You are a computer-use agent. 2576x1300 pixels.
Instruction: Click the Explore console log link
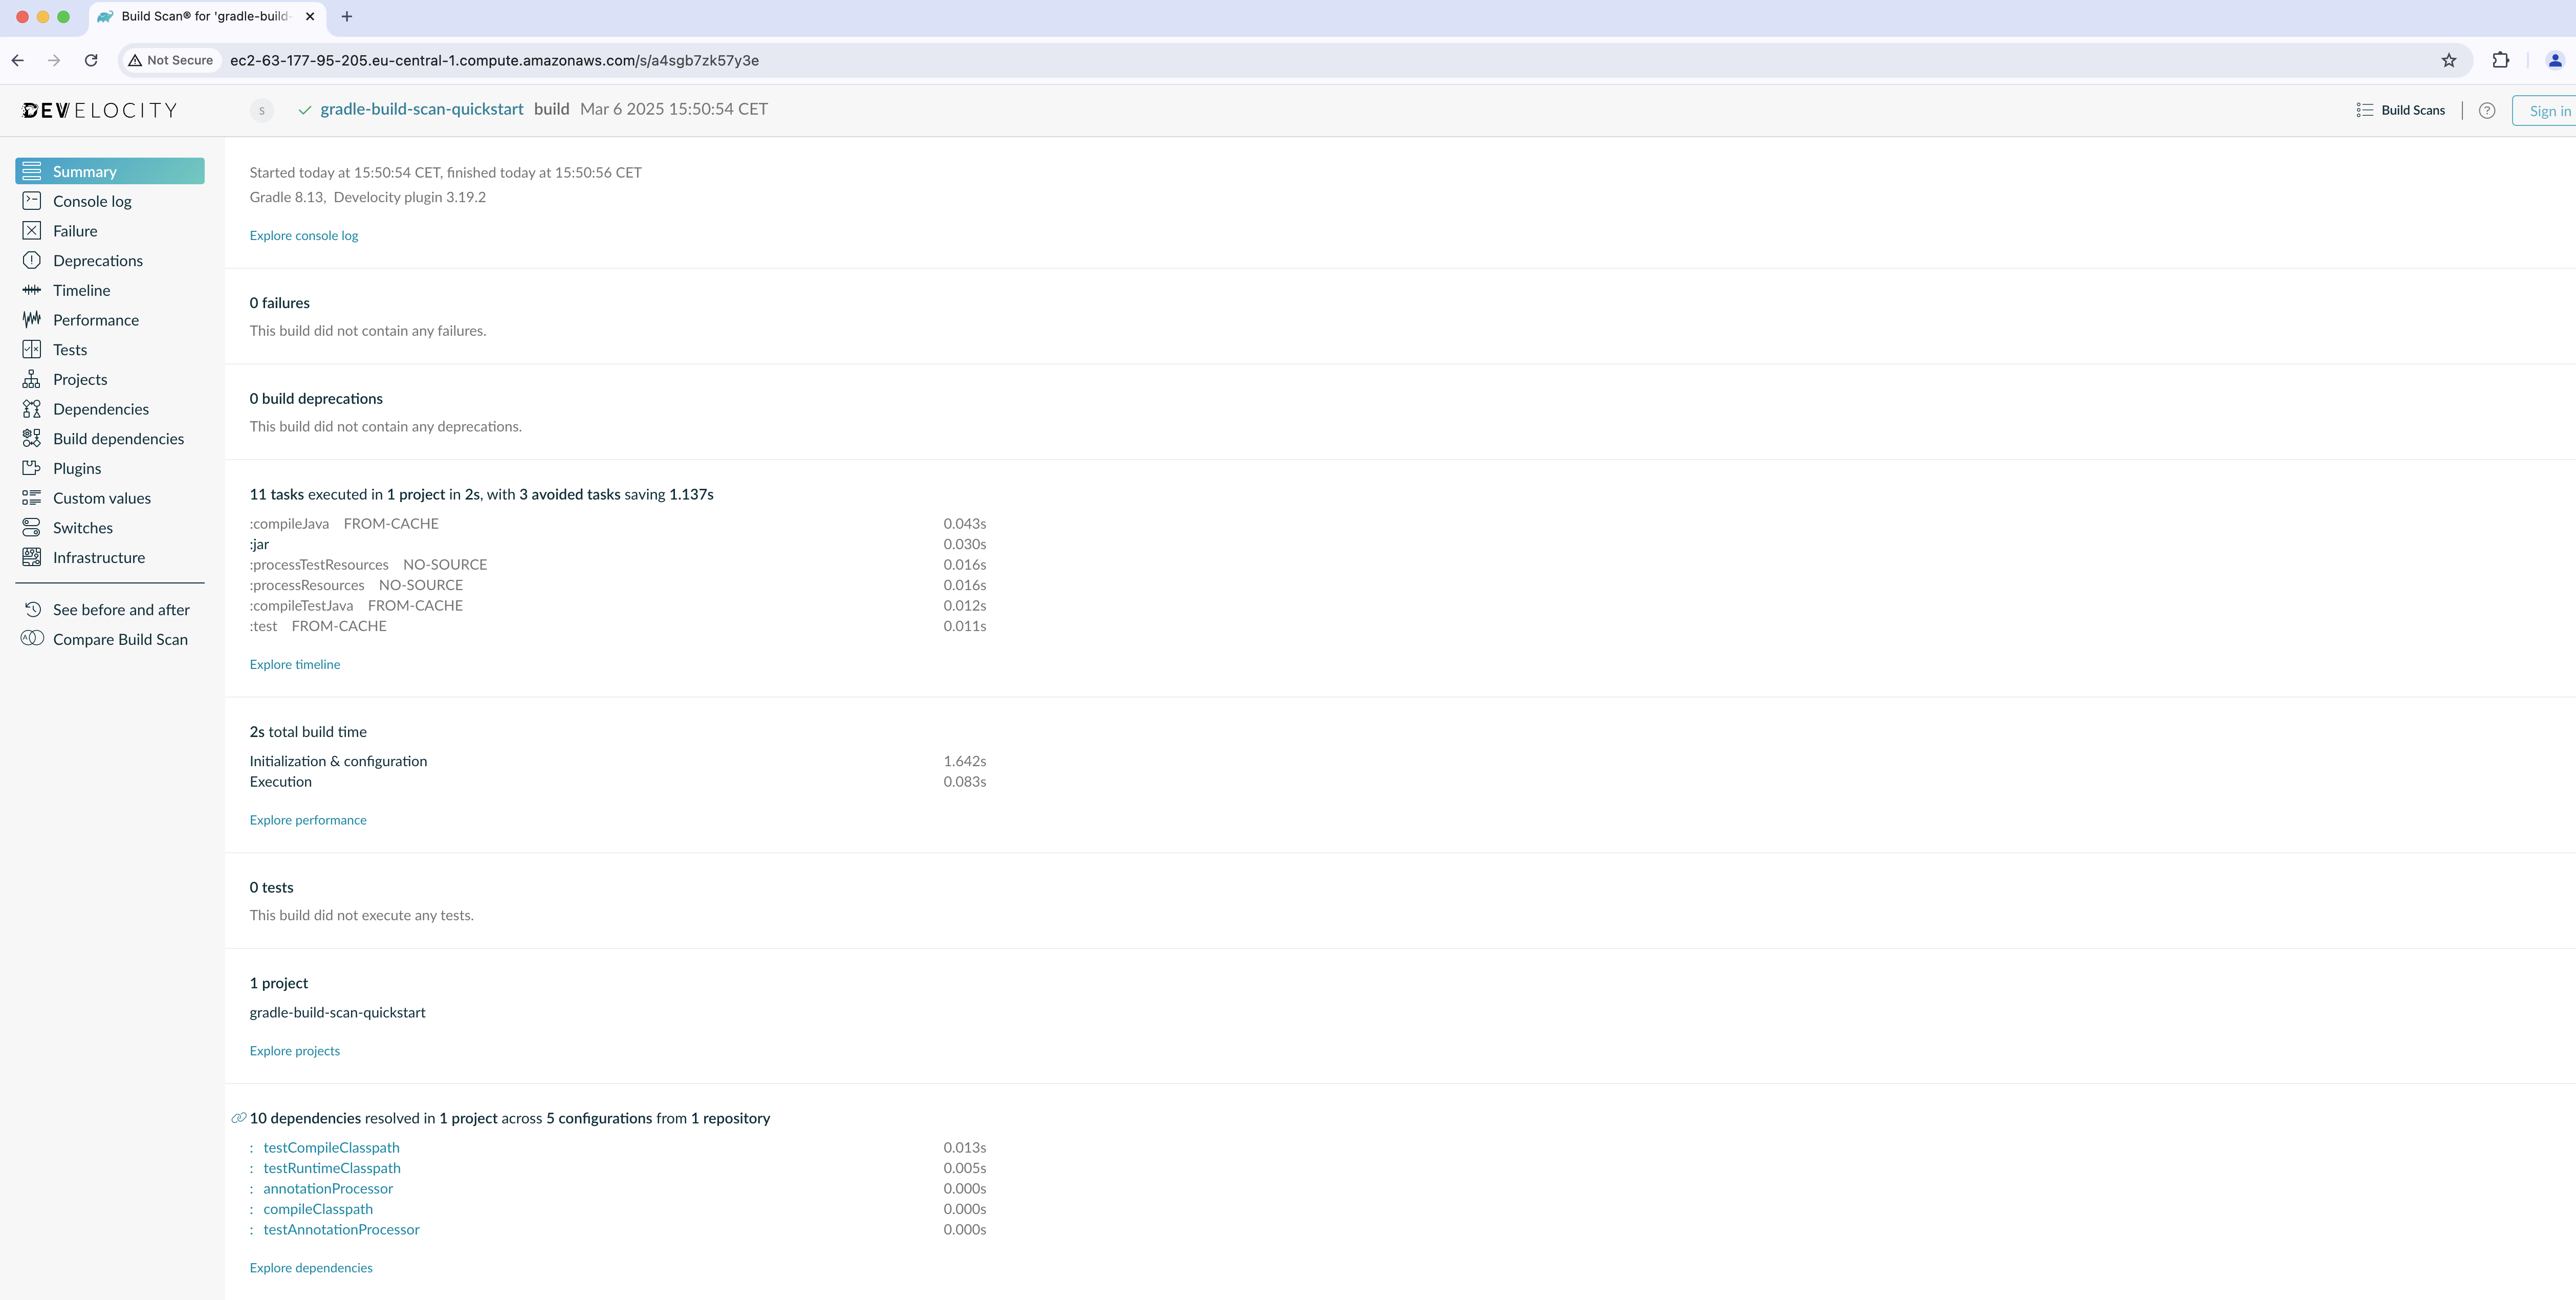303,236
